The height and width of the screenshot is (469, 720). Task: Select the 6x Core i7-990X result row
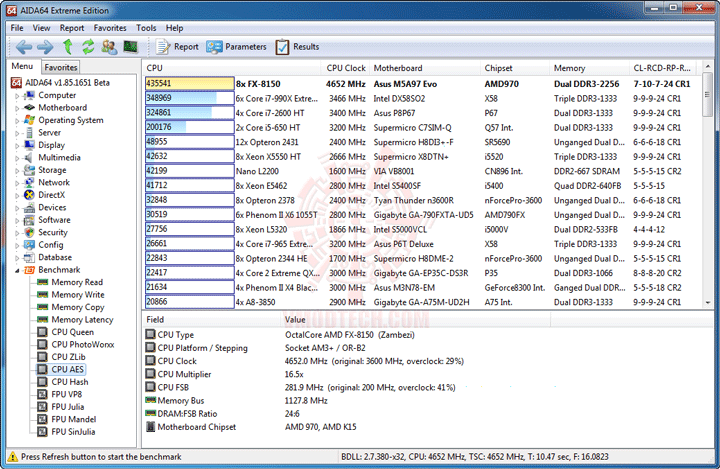422,98
